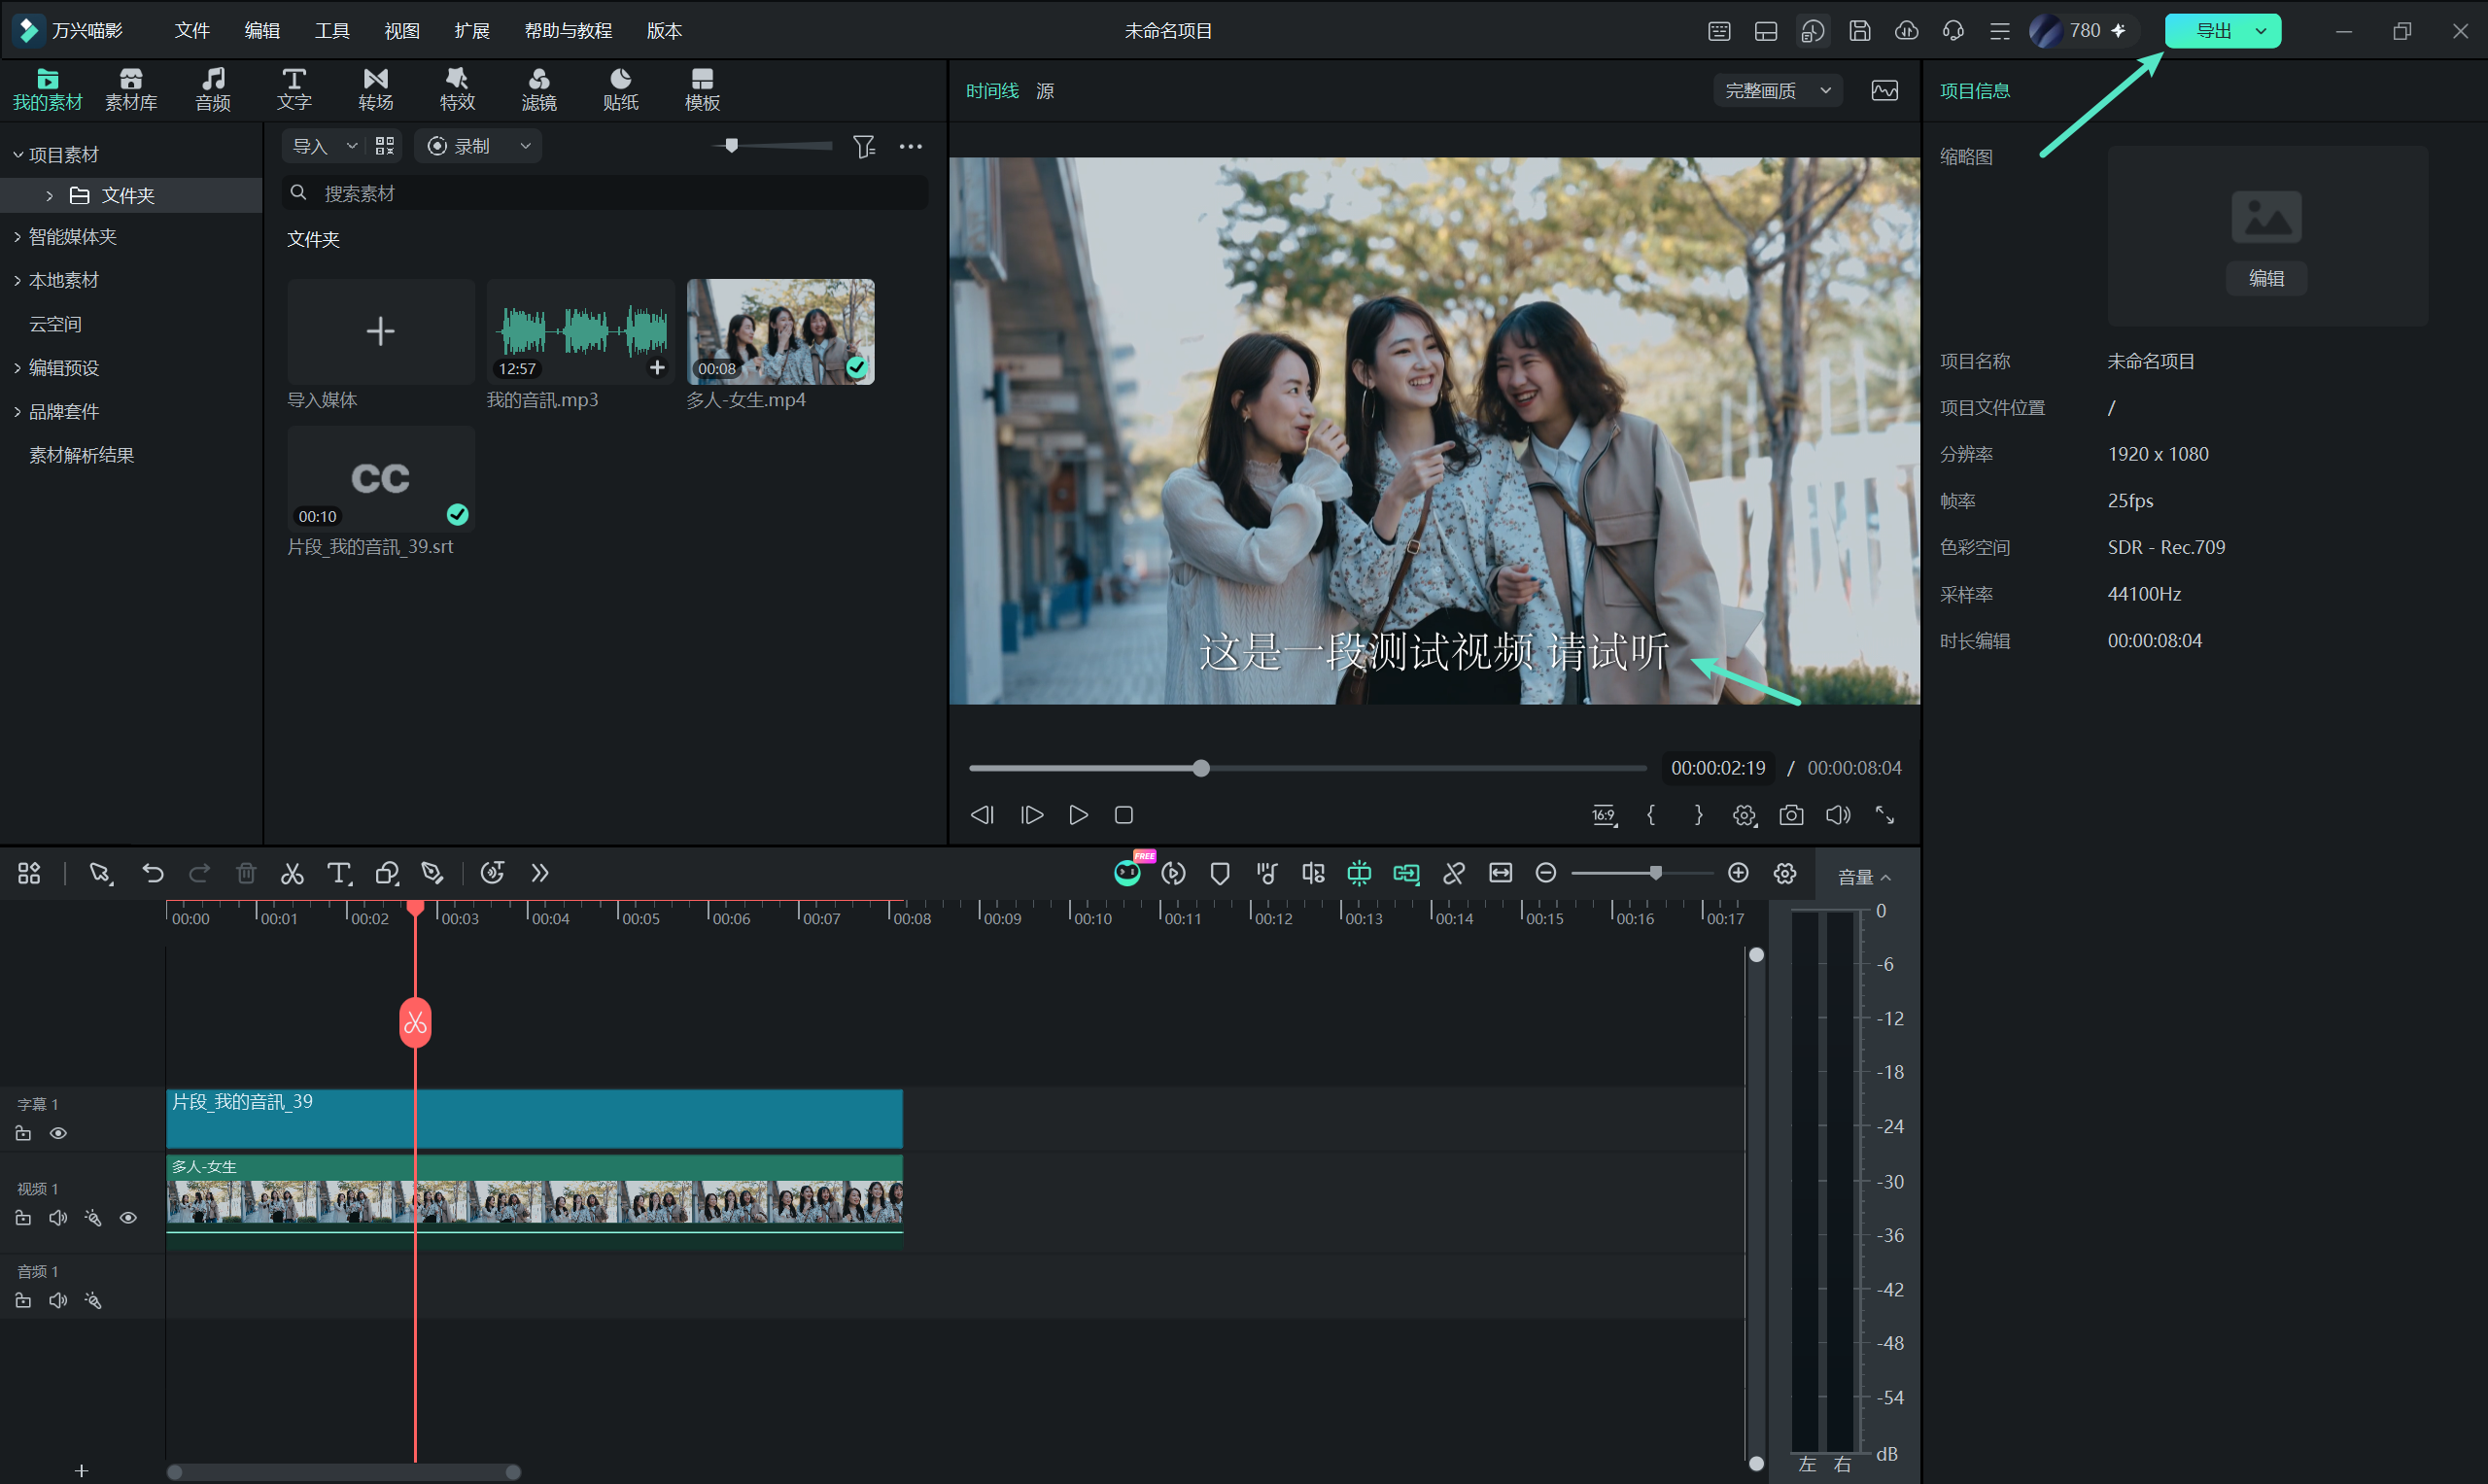Click the preview playback progress bar
This screenshot has height=1484, width=2488.
[x=1307, y=768]
